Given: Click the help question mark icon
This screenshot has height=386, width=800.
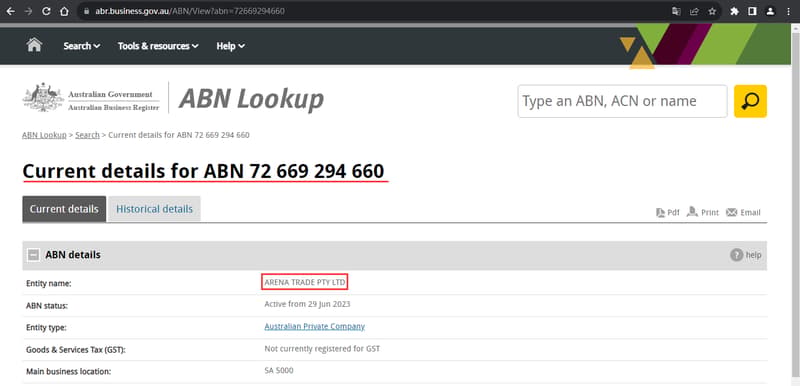Looking at the screenshot, I should click(x=736, y=255).
